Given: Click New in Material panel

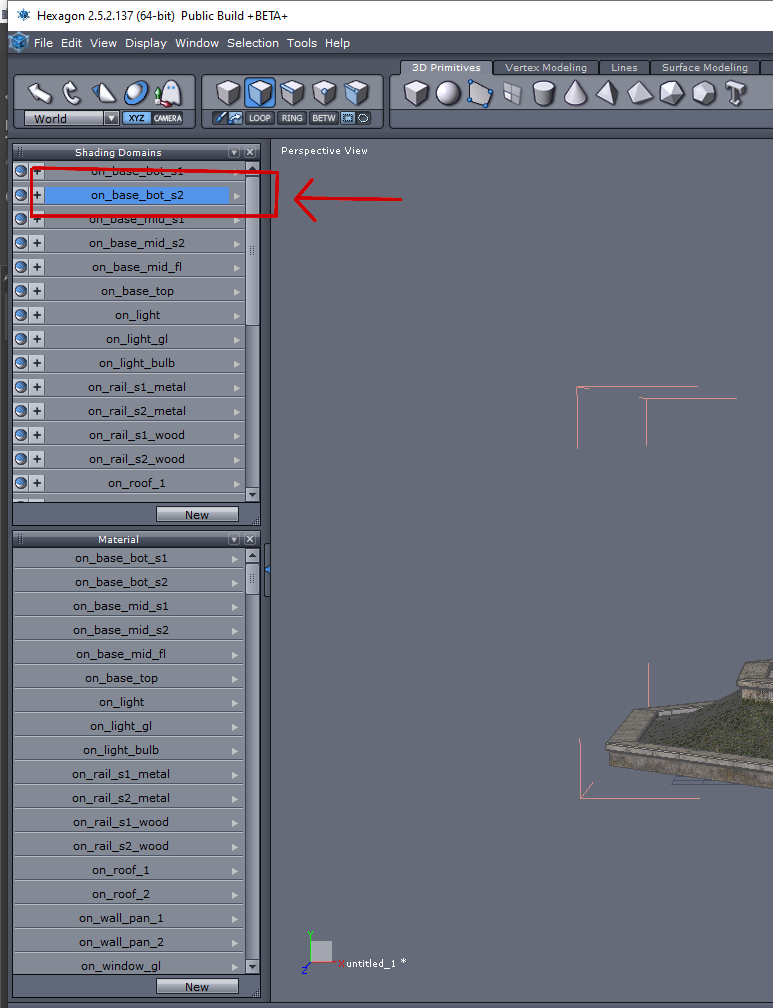Looking at the screenshot, I should click(197, 986).
